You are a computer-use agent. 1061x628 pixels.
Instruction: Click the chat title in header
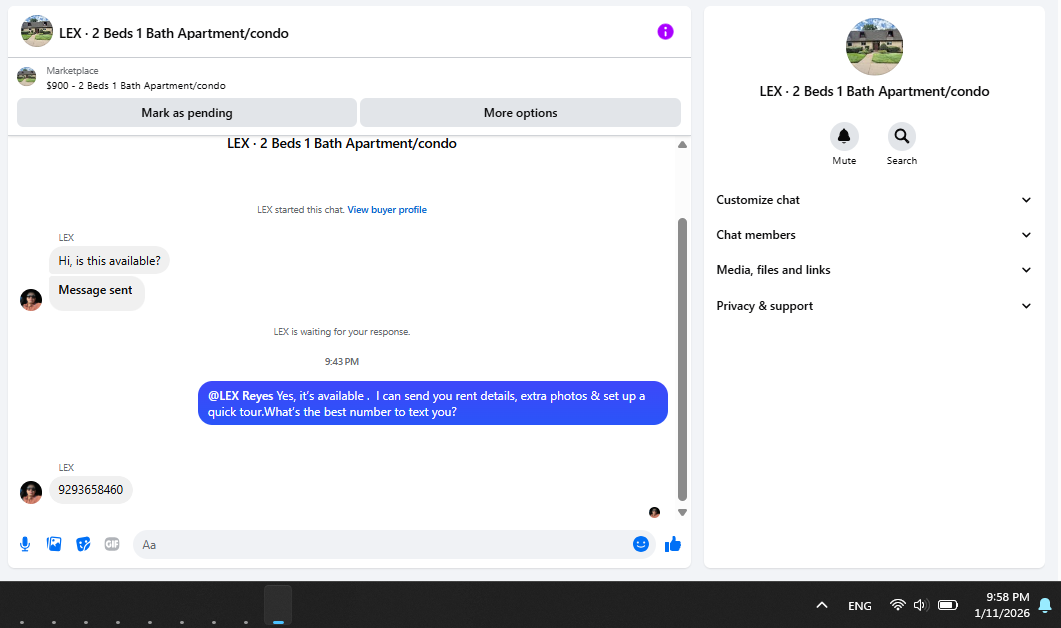[174, 33]
